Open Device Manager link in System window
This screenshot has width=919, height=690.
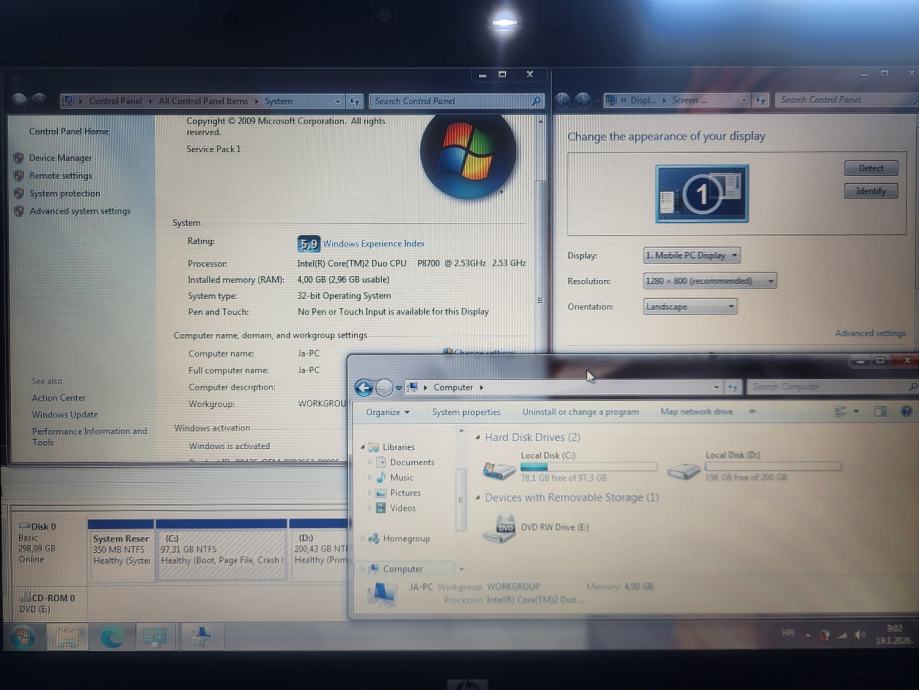point(60,158)
